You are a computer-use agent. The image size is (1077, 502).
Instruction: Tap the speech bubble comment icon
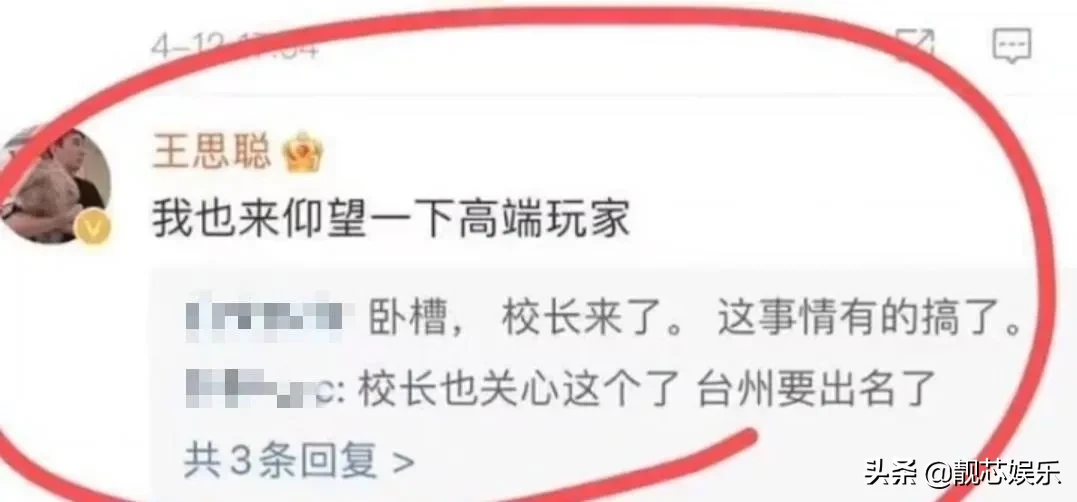pyautogui.click(x=1012, y=47)
